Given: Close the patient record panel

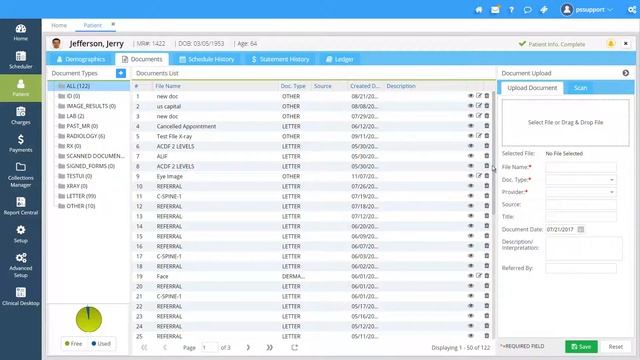Looking at the screenshot, I should point(626,43).
